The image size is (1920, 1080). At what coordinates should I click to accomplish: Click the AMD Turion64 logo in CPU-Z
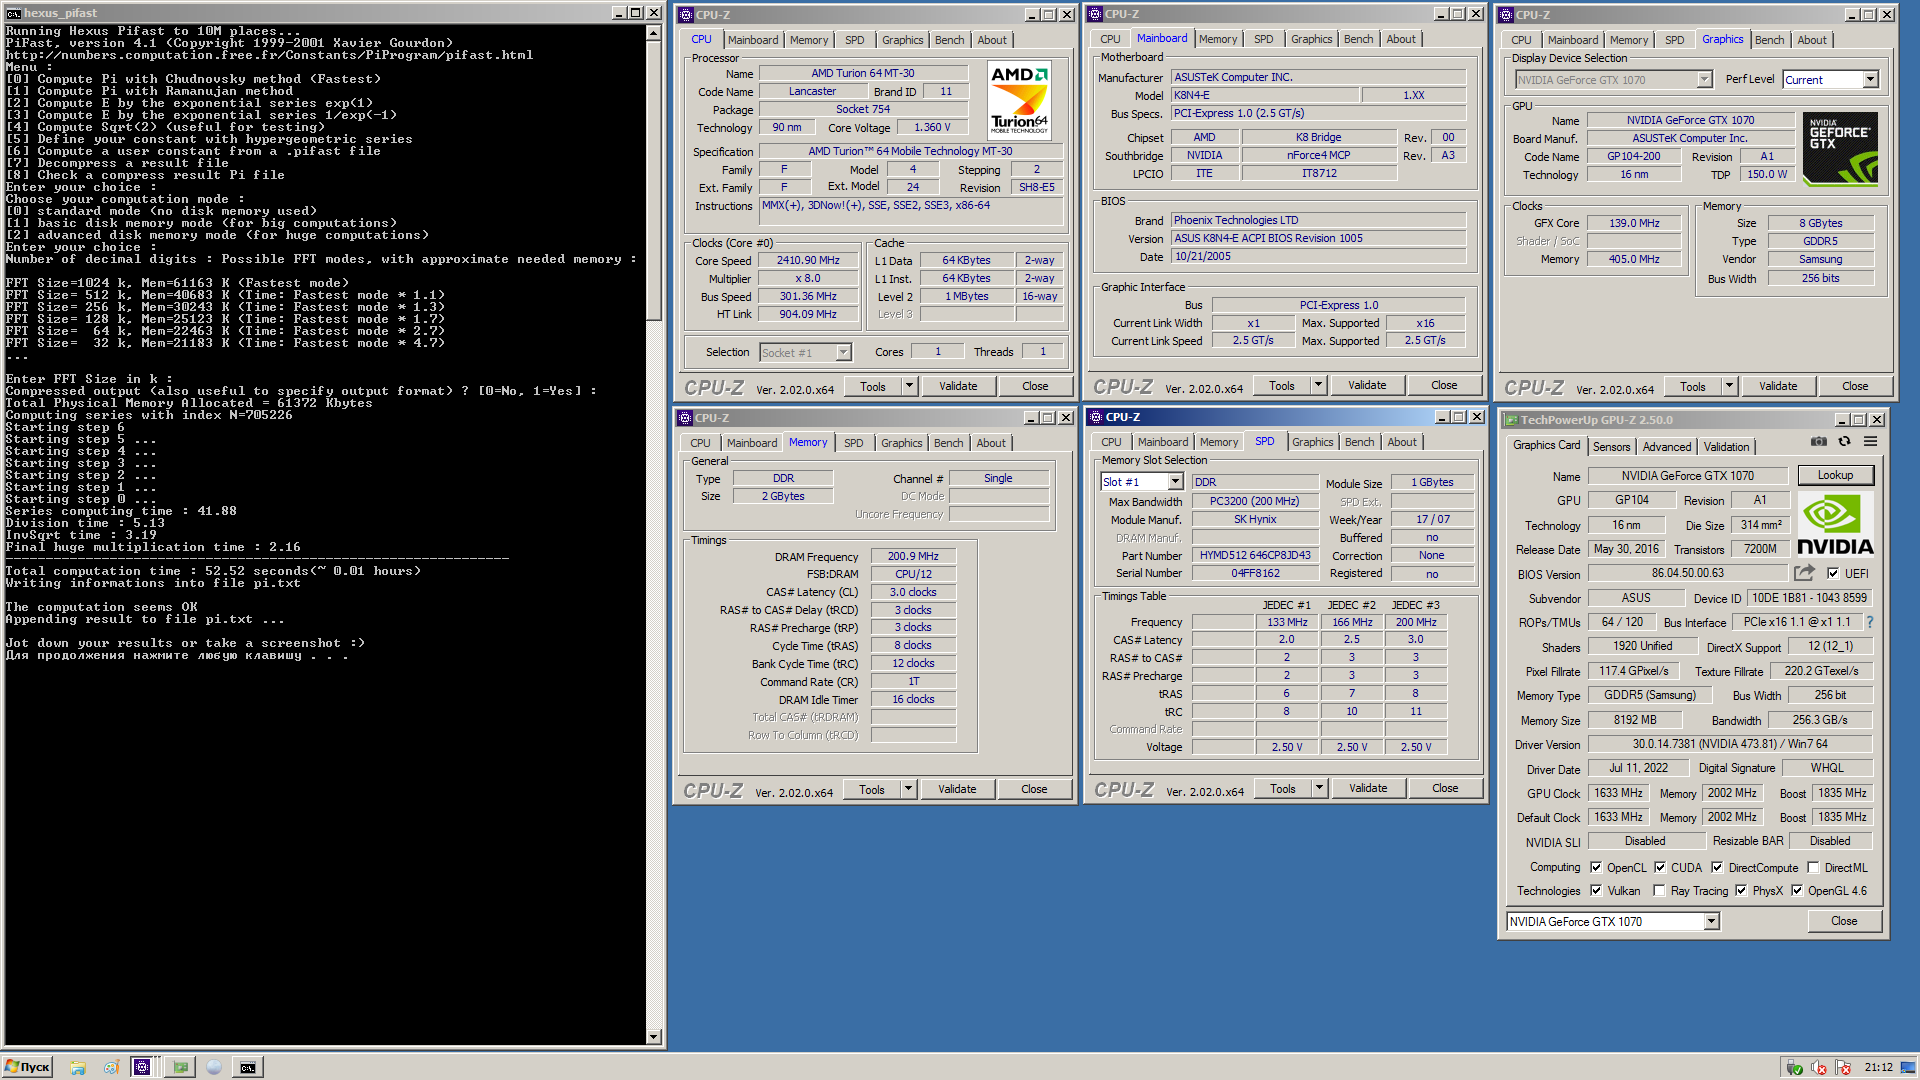(x=1019, y=99)
